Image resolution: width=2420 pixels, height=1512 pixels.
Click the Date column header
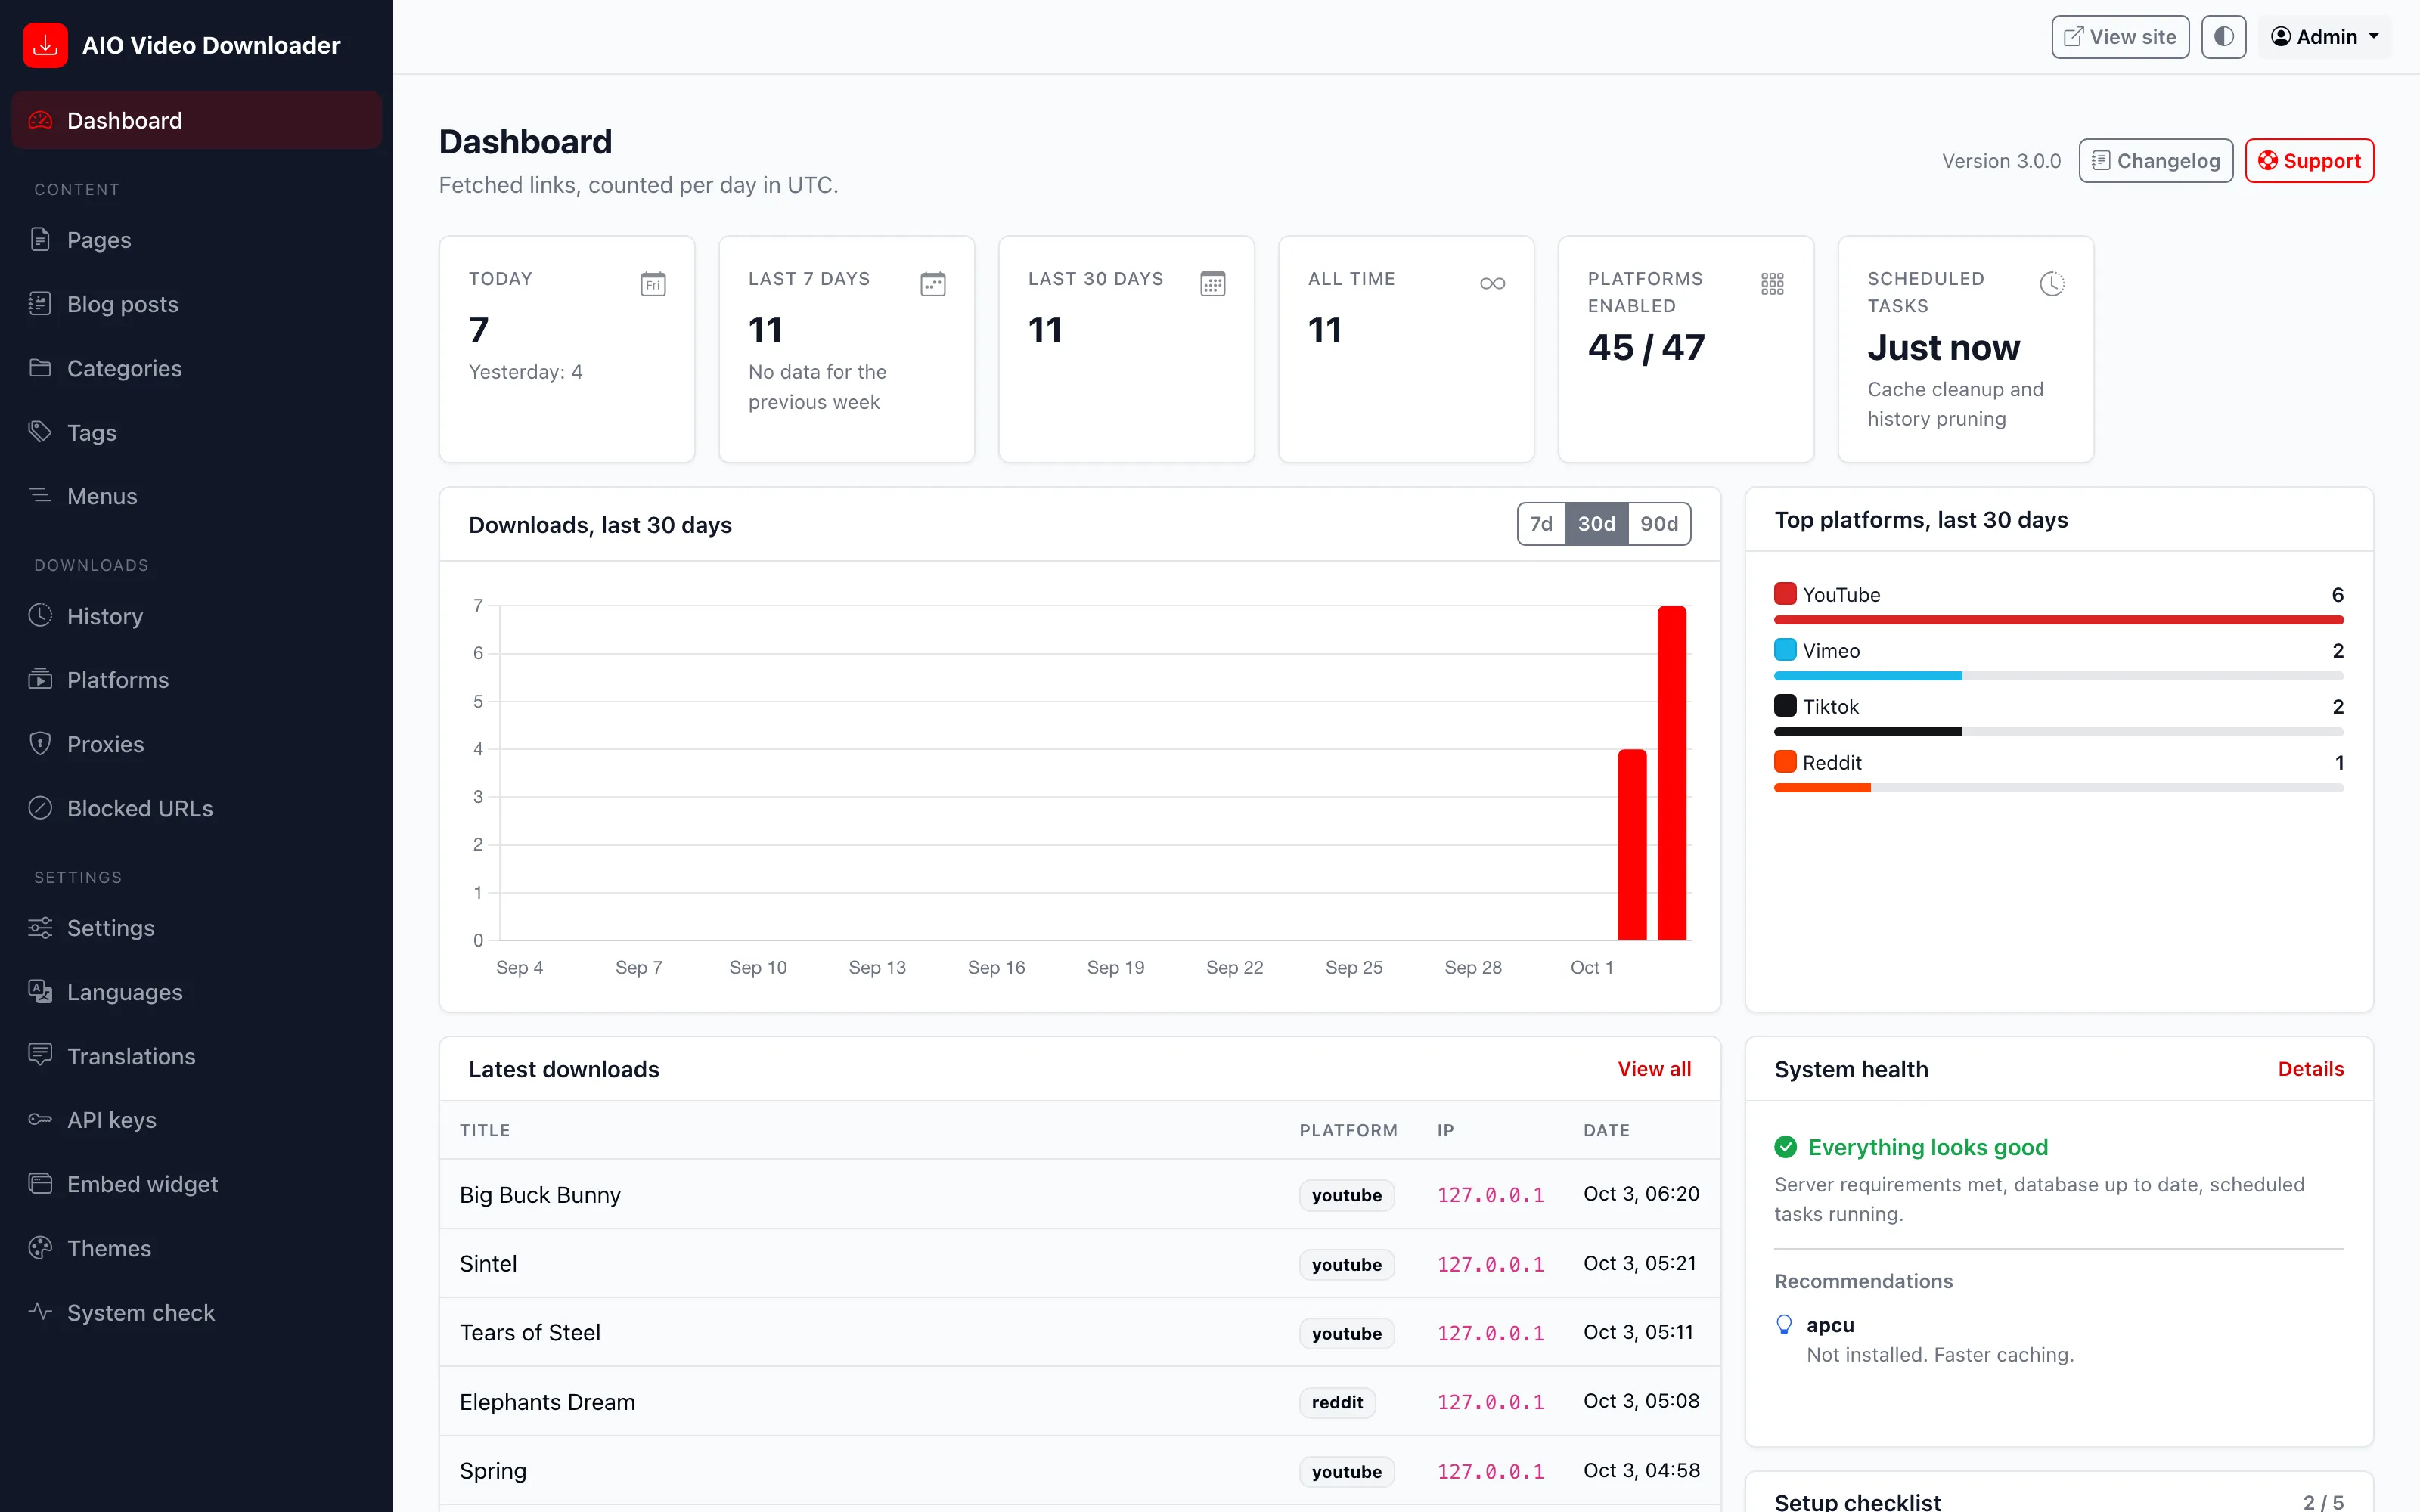click(x=1606, y=1130)
